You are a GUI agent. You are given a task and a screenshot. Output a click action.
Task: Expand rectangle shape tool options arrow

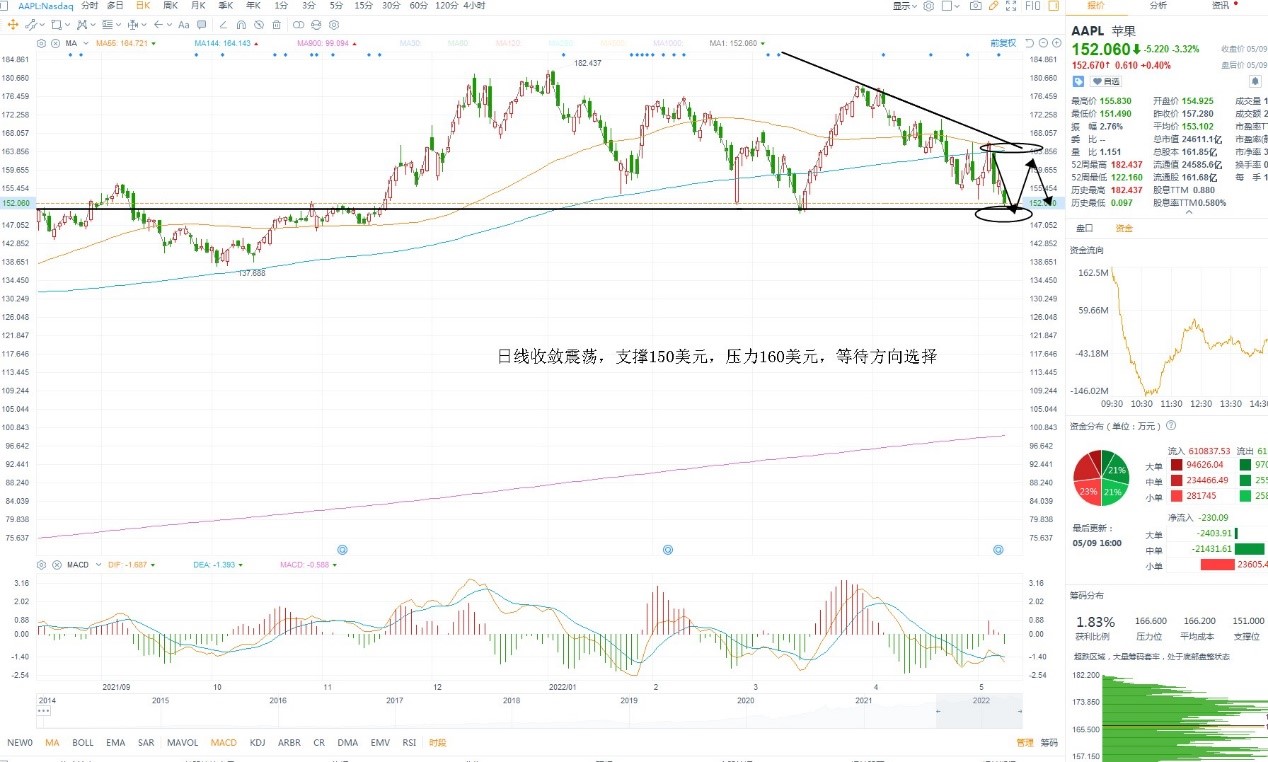point(68,24)
